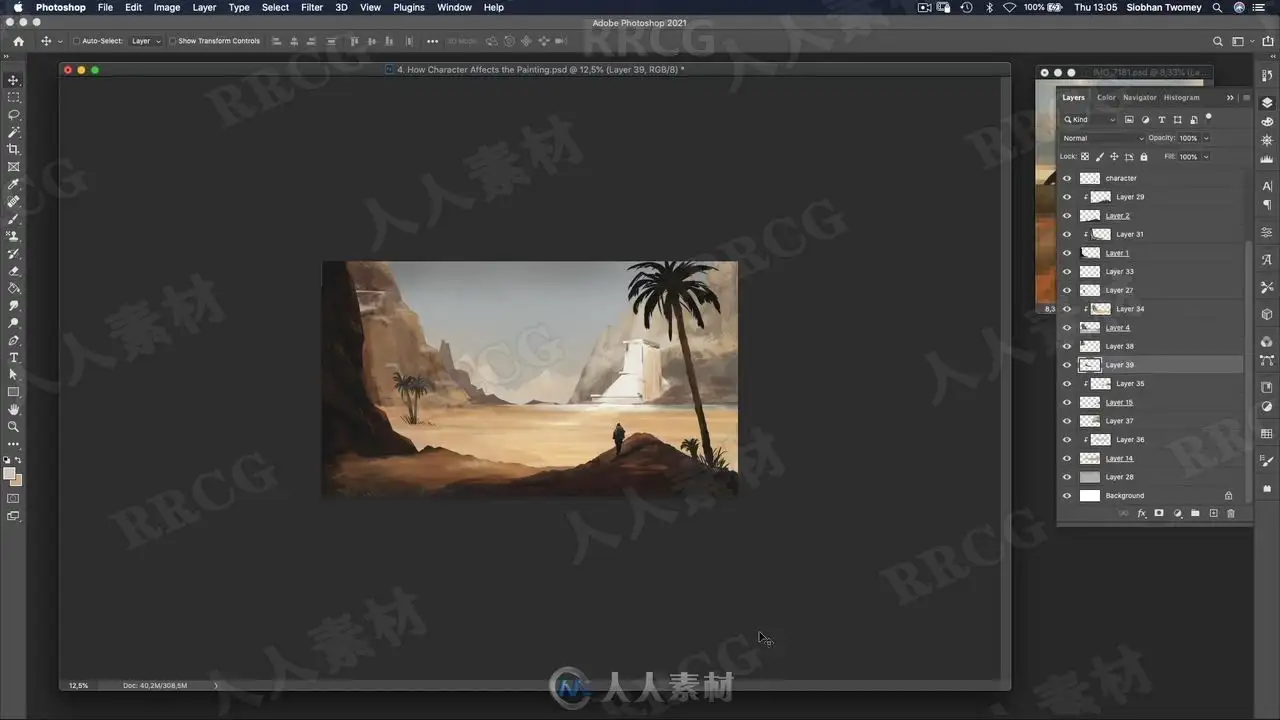
Task: Delete layer with the trash icon
Action: [1231, 513]
